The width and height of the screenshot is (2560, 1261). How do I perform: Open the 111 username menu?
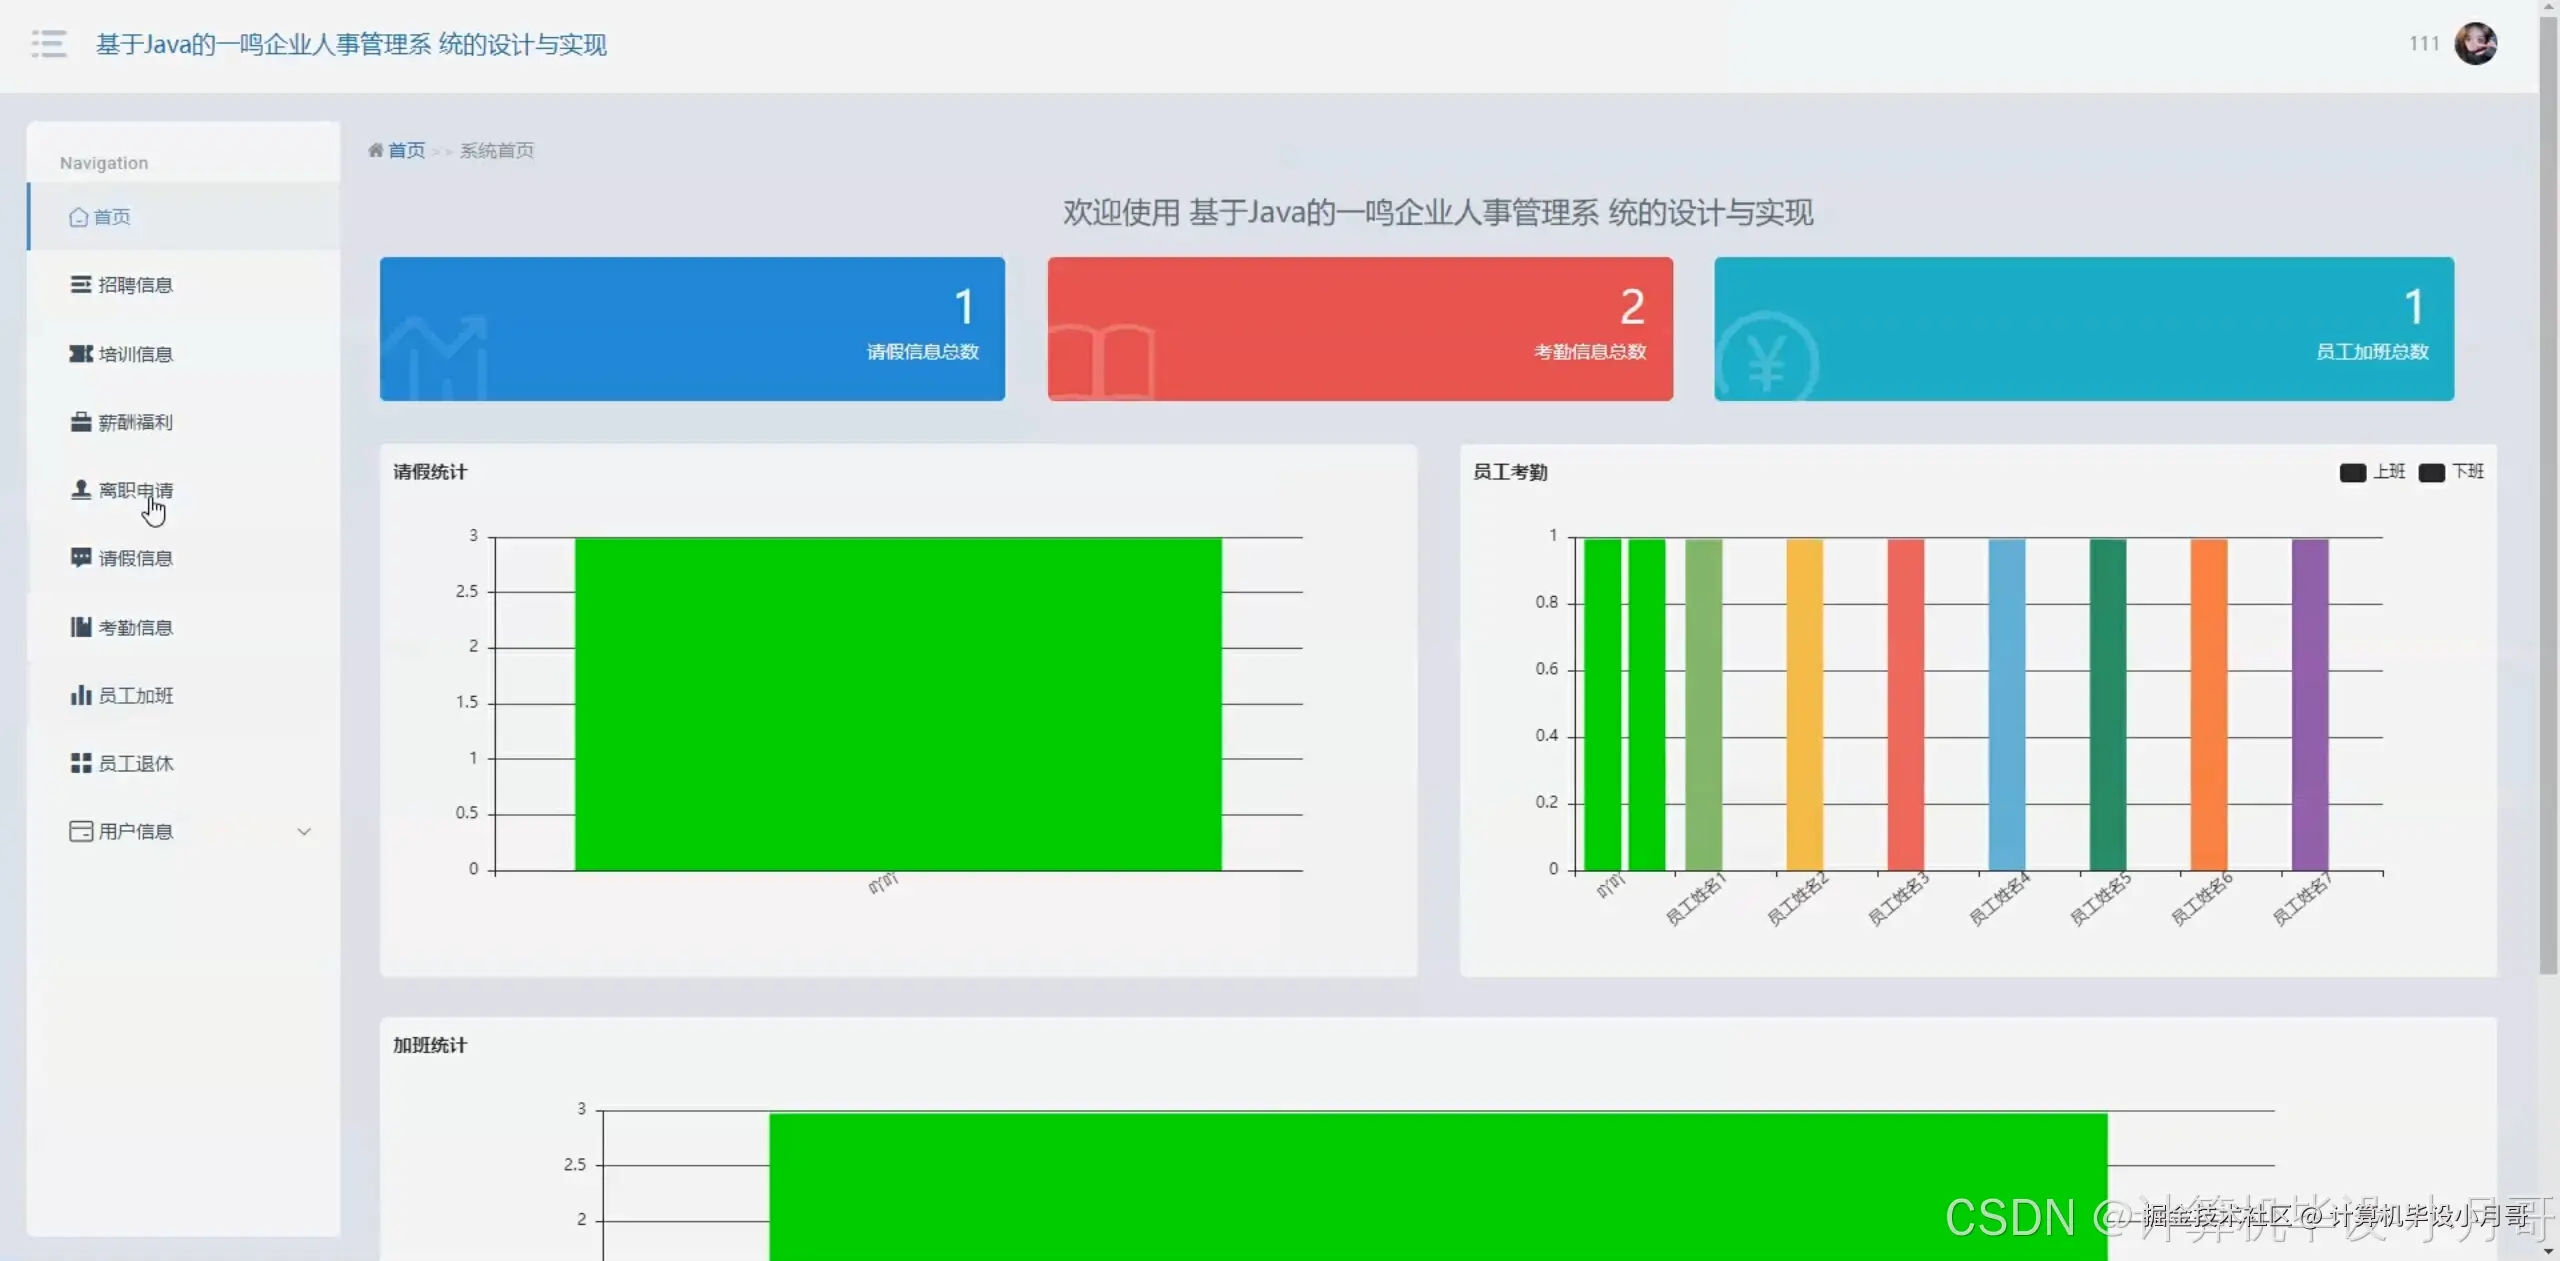[2423, 44]
